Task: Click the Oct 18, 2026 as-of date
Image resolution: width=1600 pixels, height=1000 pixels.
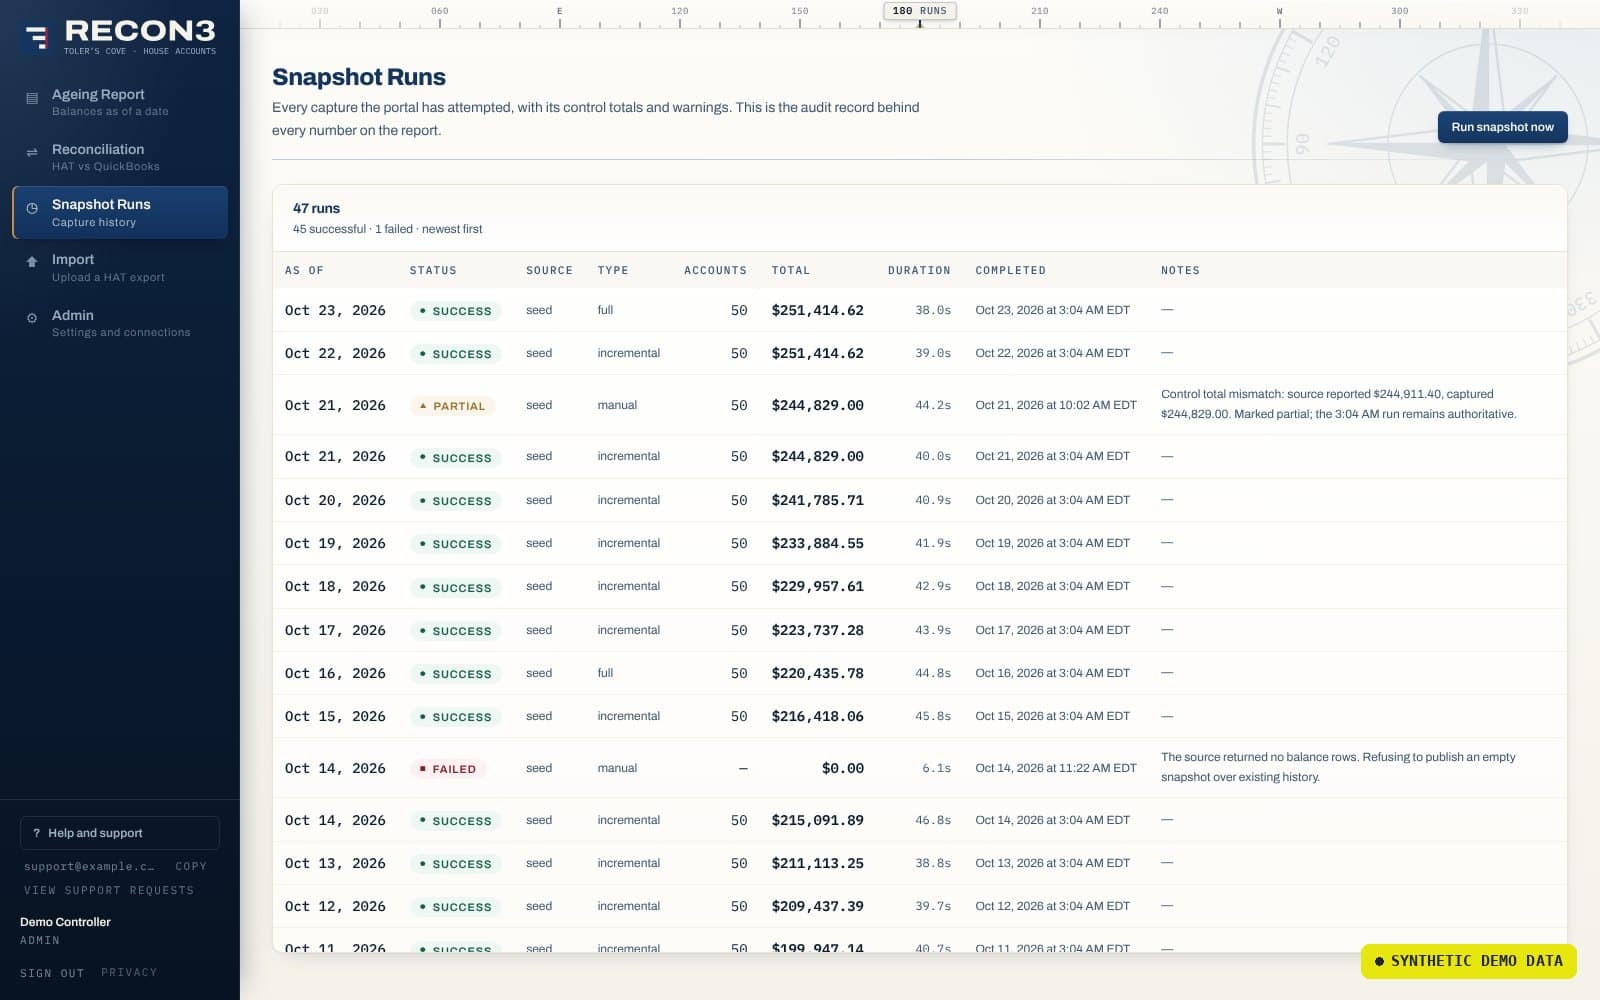Action: click(x=335, y=586)
